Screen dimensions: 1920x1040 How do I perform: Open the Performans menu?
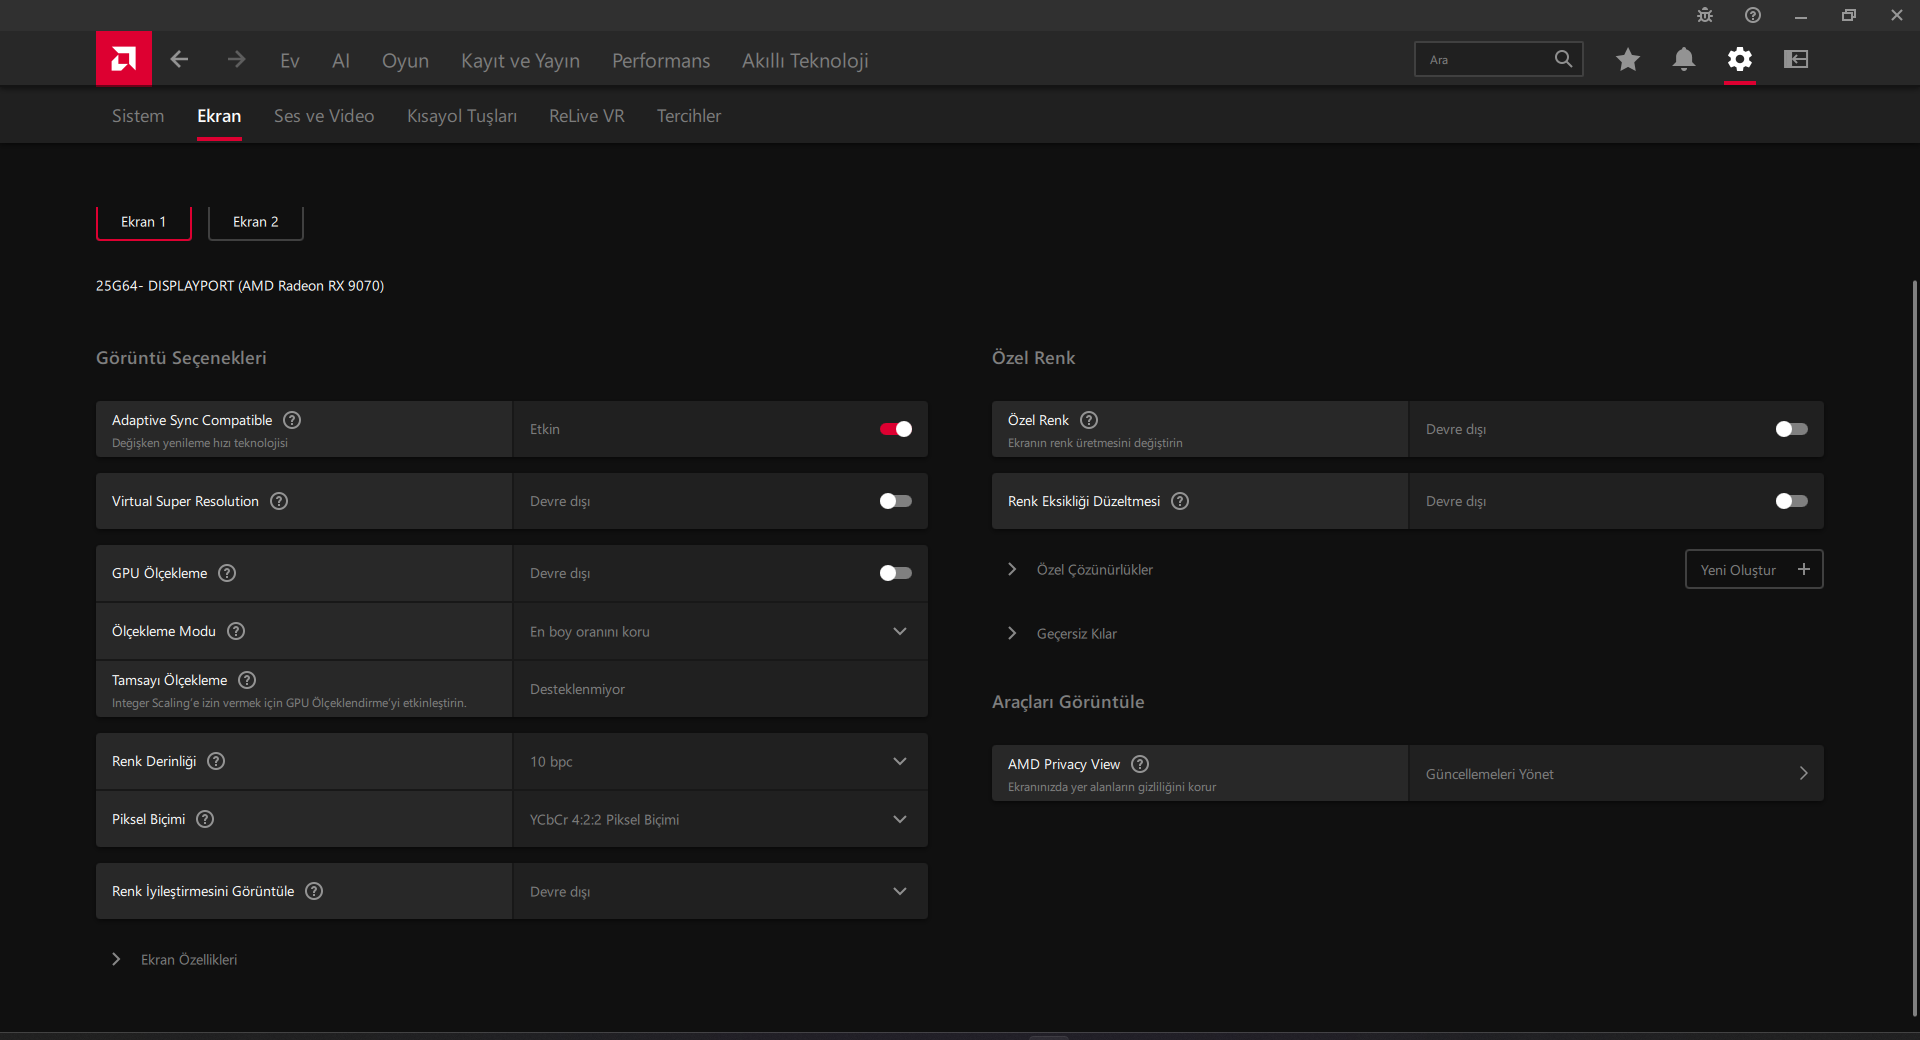click(661, 60)
